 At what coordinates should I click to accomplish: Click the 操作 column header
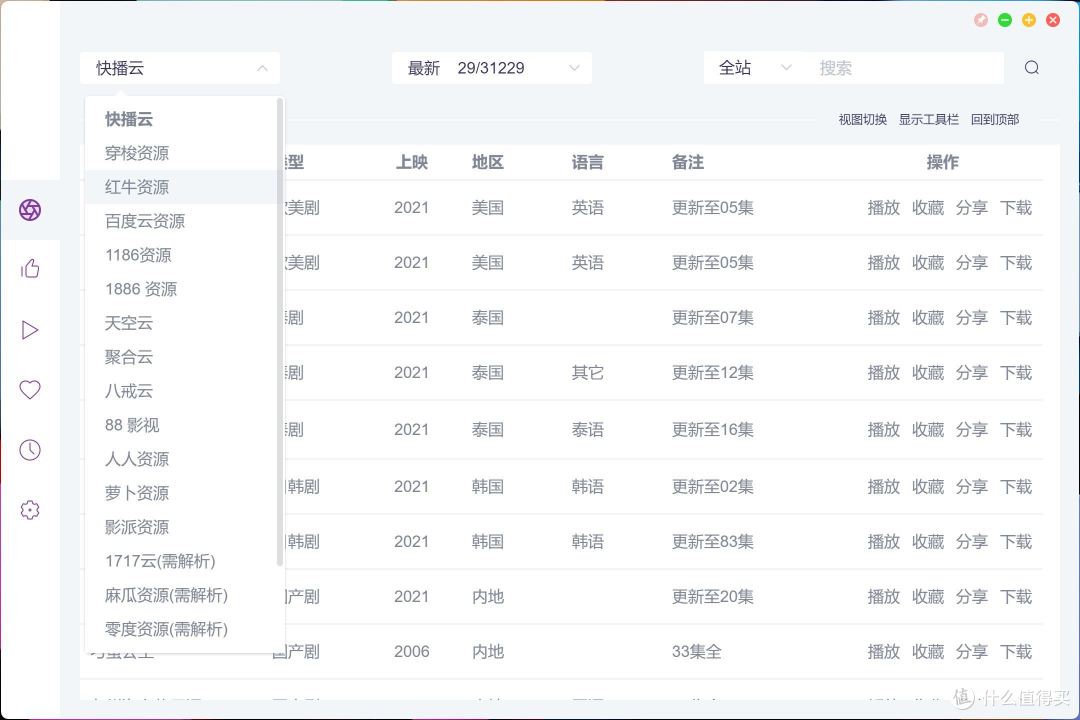(x=943, y=163)
